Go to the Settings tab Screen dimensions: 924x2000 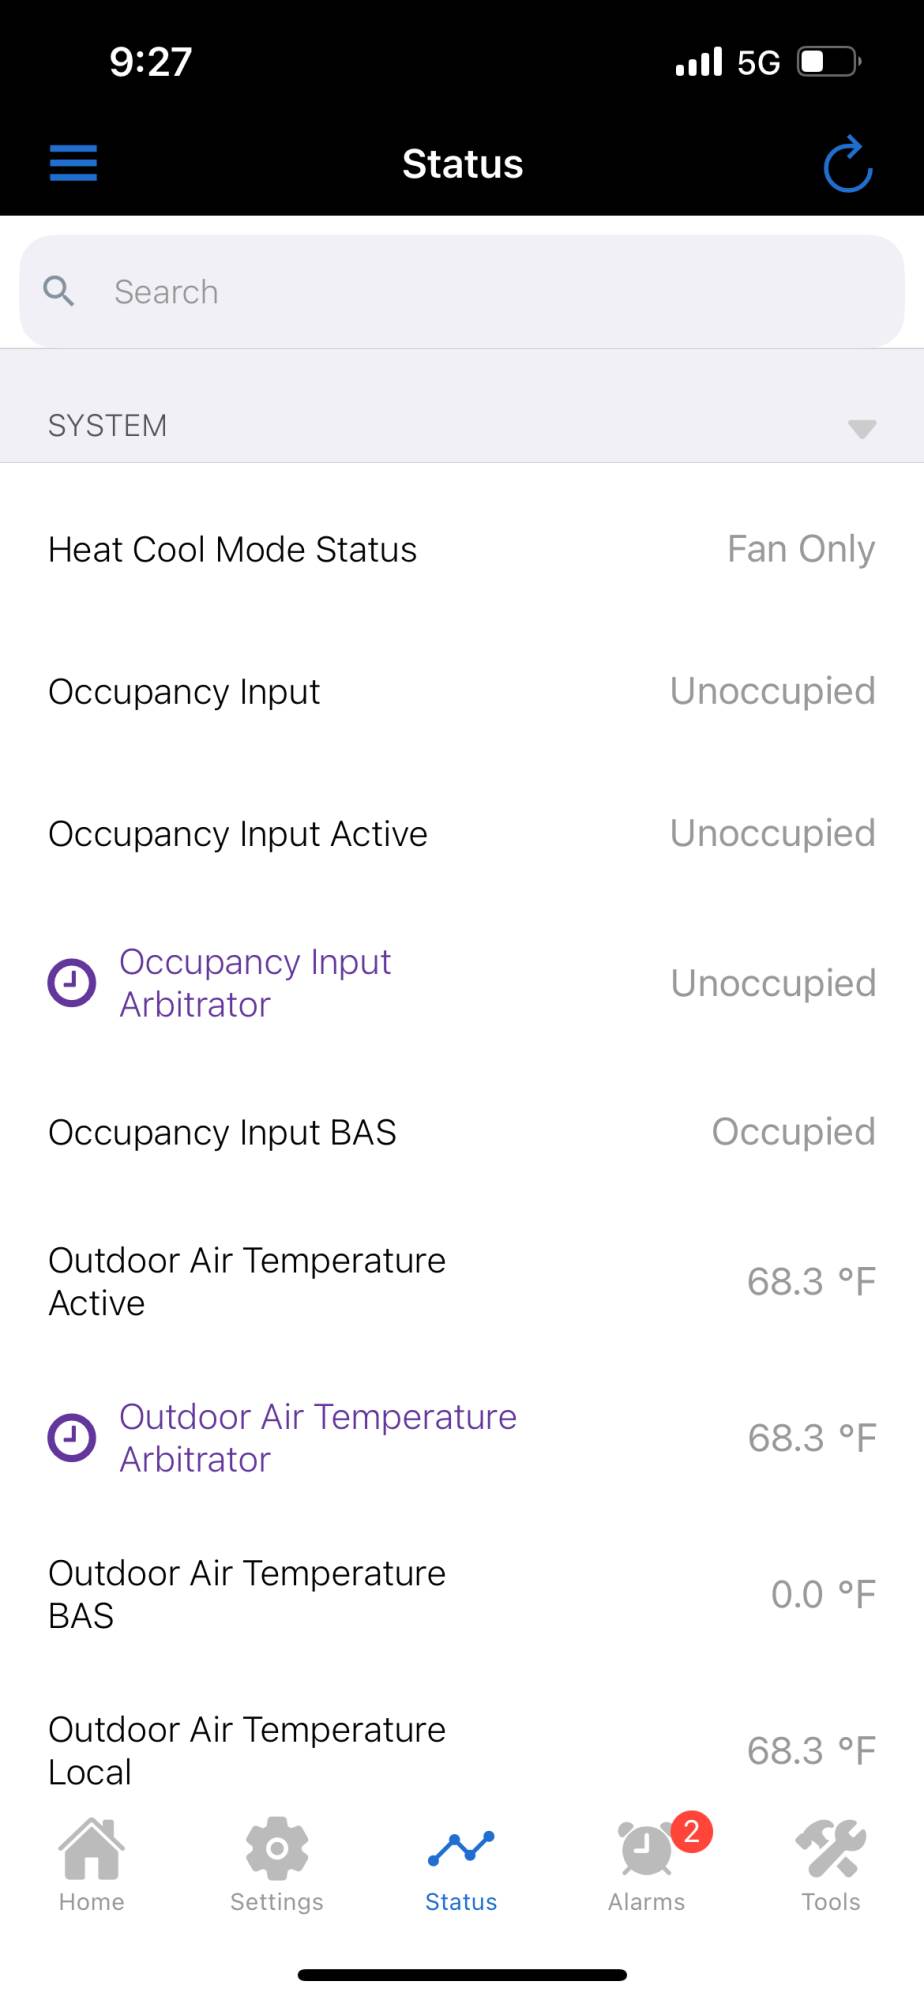pos(277,1864)
